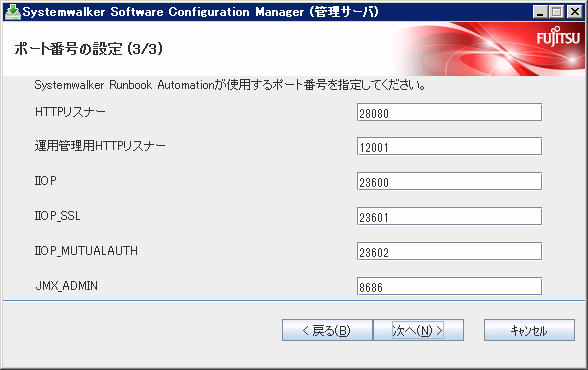
Task: Click the installer icon in the title bar
Action: (12, 12)
